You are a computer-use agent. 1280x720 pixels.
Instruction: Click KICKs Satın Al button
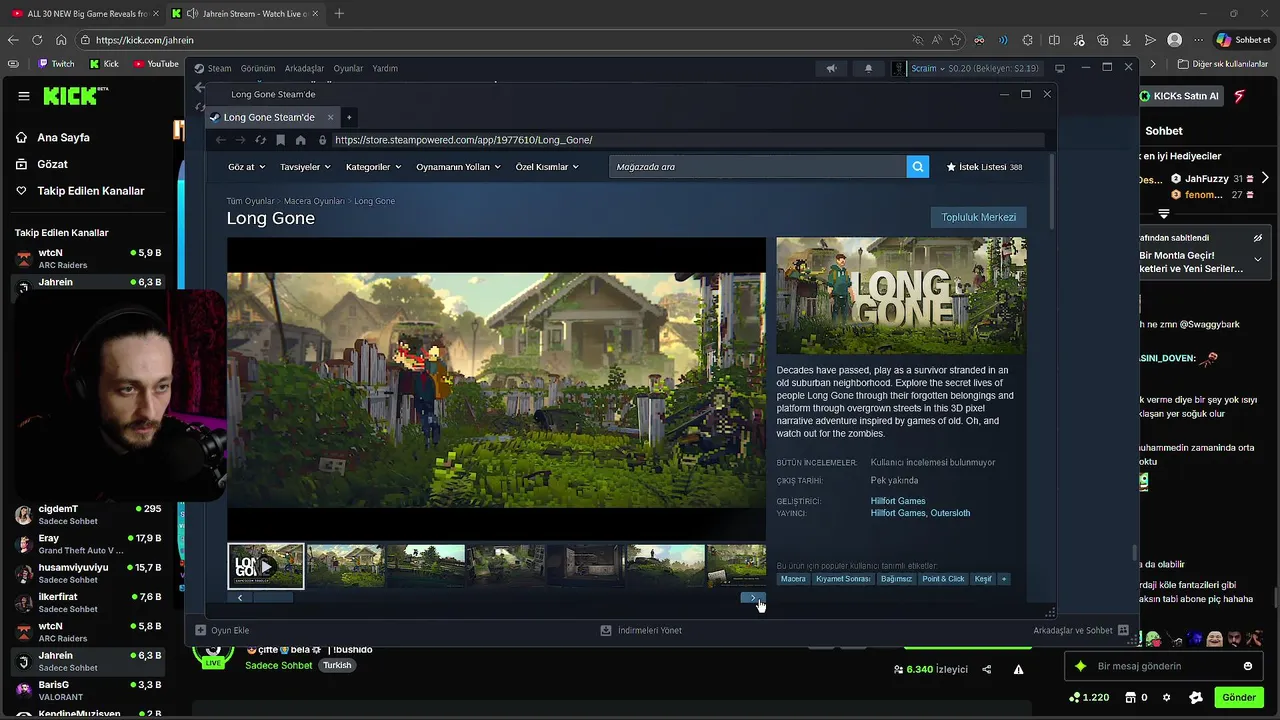click(x=1180, y=96)
